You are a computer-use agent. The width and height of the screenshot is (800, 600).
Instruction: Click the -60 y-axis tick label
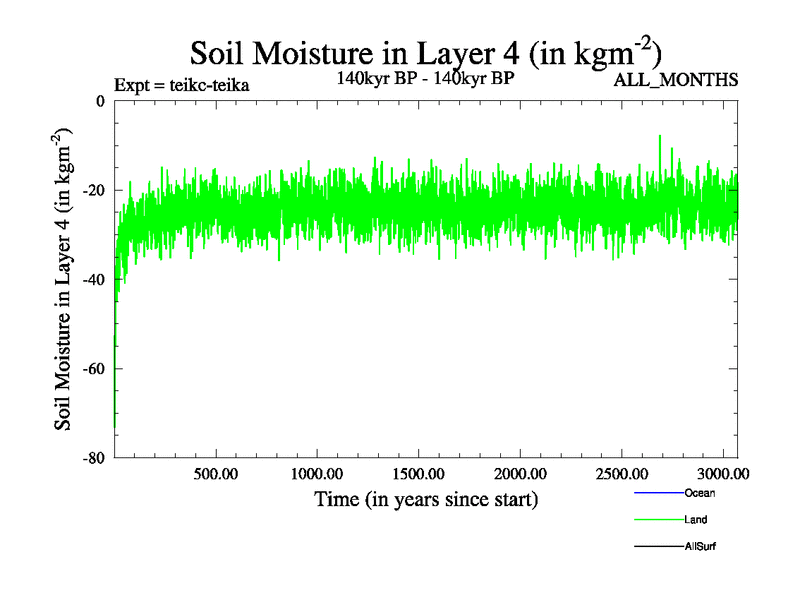94,369
